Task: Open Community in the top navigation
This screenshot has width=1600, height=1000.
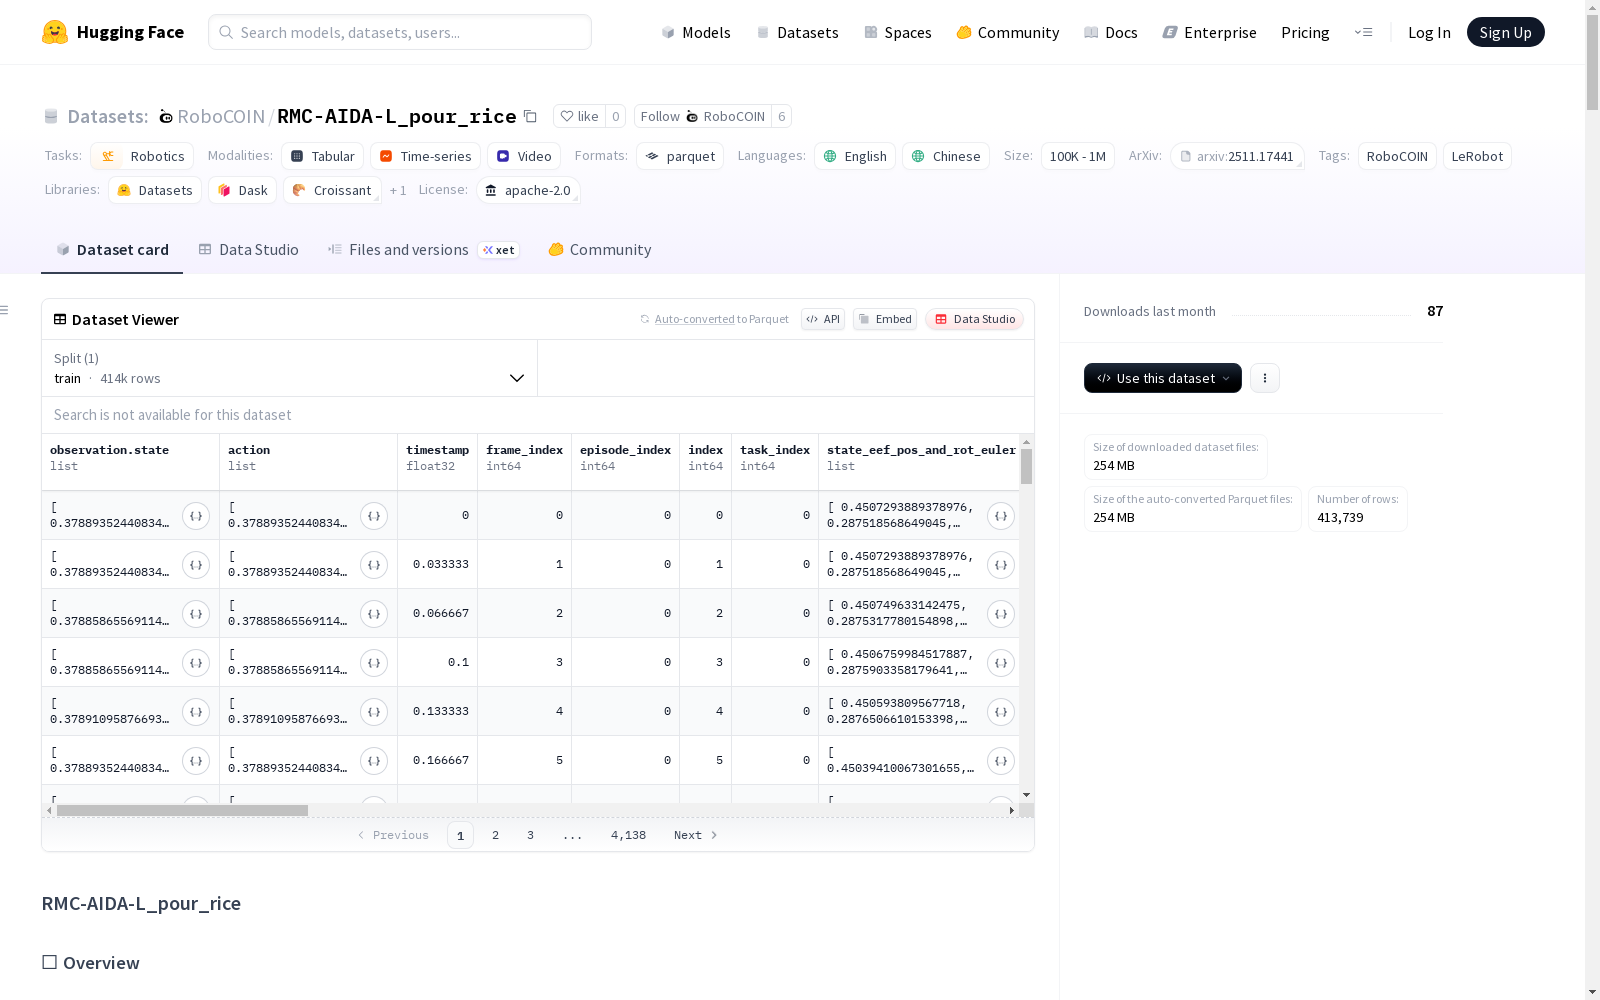Action: click(x=1008, y=32)
